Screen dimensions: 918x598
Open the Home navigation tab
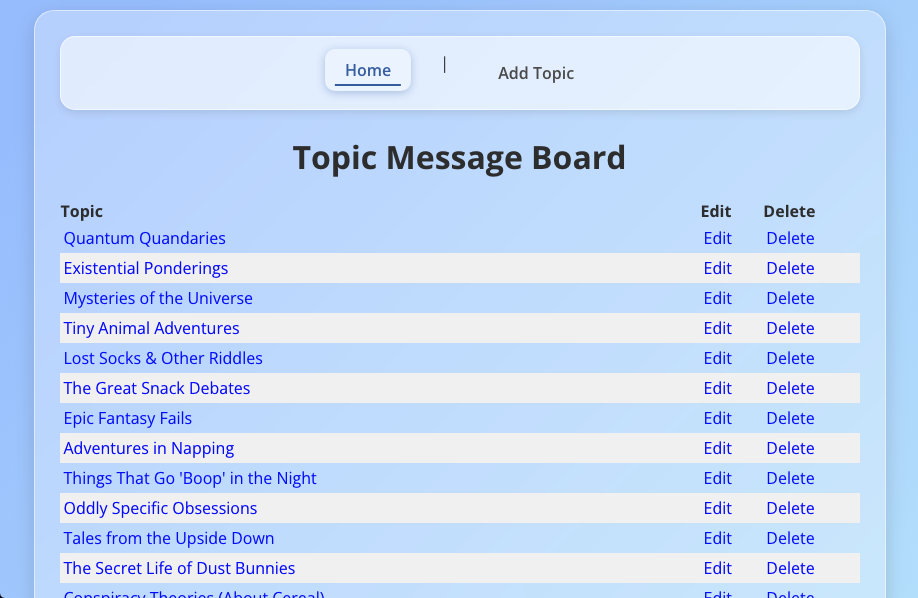(x=368, y=70)
